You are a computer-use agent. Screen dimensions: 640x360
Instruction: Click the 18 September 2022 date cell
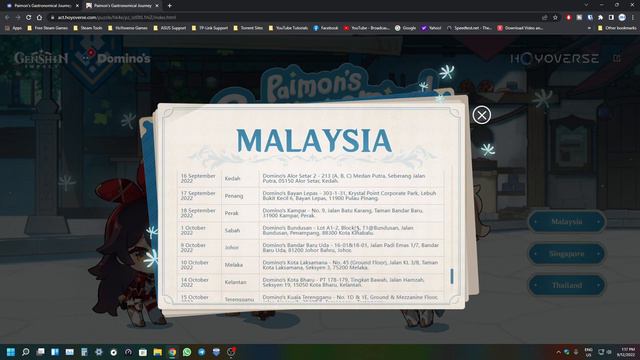pyautogui.click(x=198, y=213)
